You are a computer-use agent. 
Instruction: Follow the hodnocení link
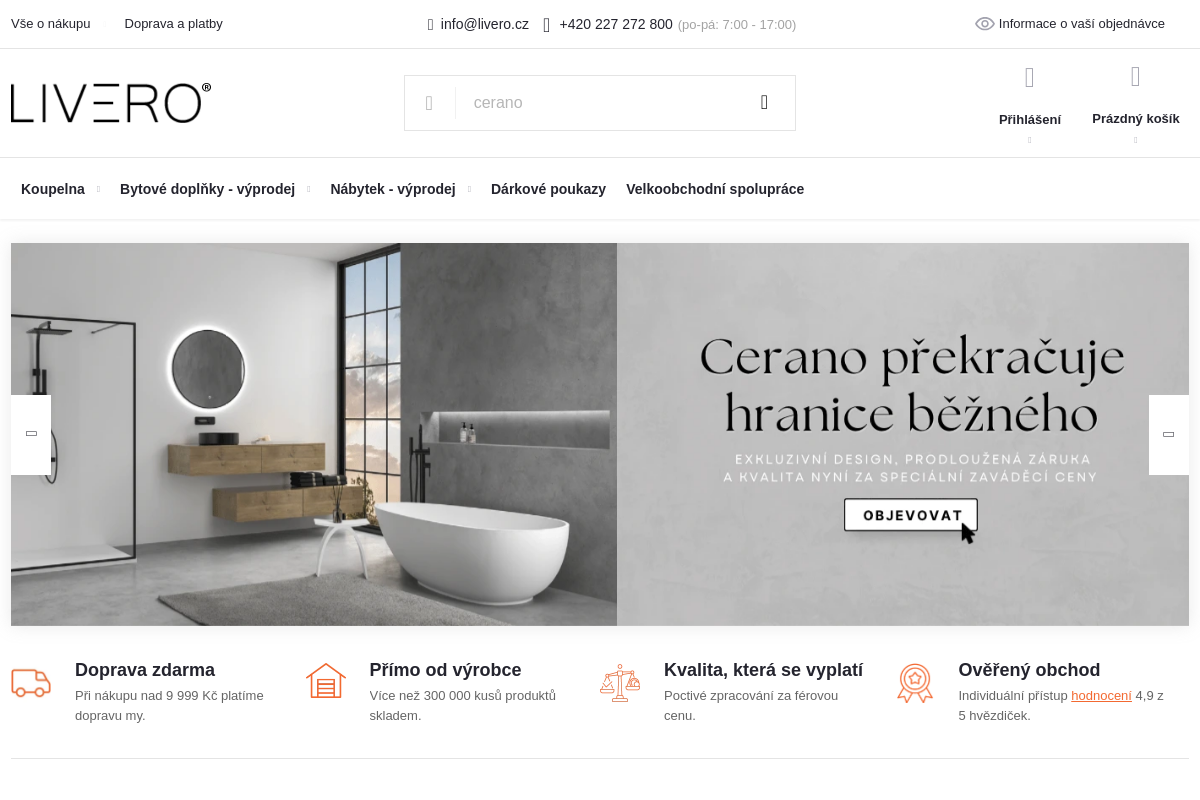[x=1101, y=695]
